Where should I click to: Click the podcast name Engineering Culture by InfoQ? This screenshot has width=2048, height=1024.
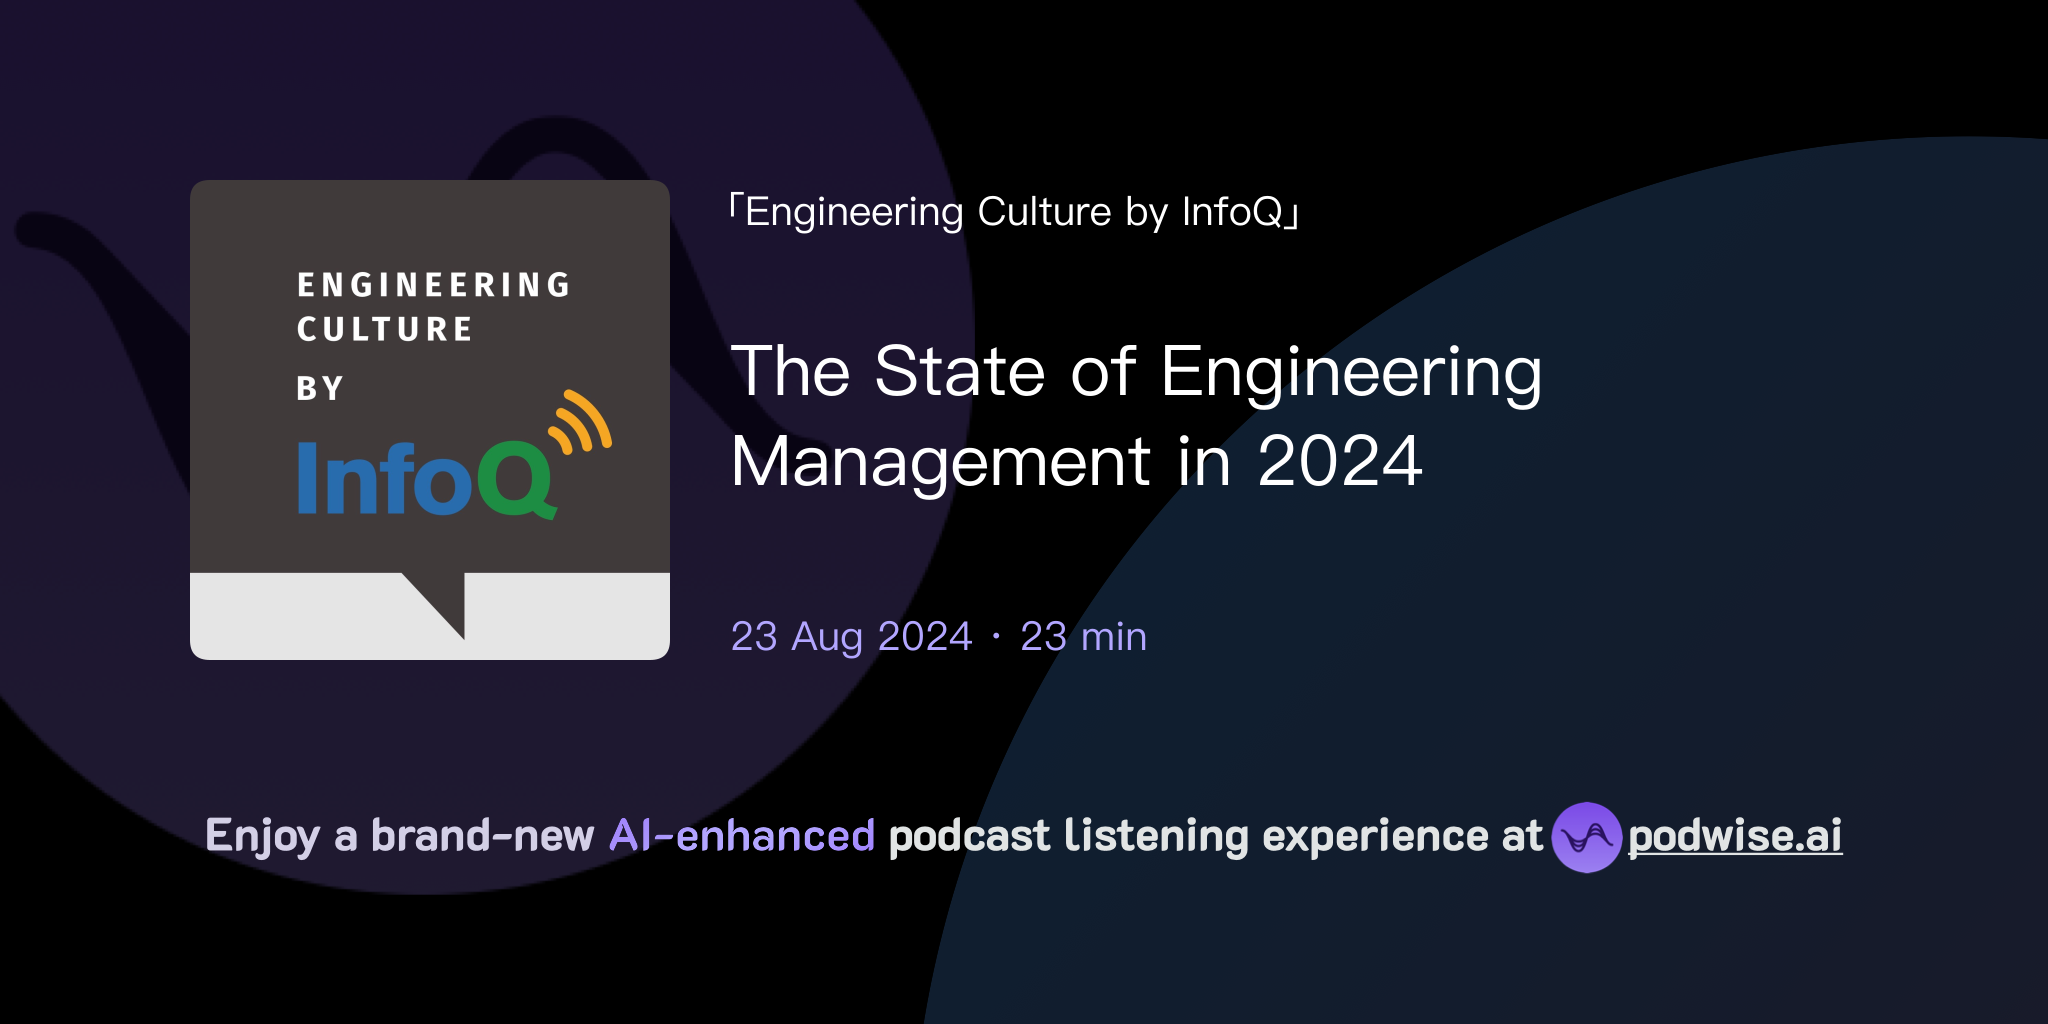[1012, 210]
